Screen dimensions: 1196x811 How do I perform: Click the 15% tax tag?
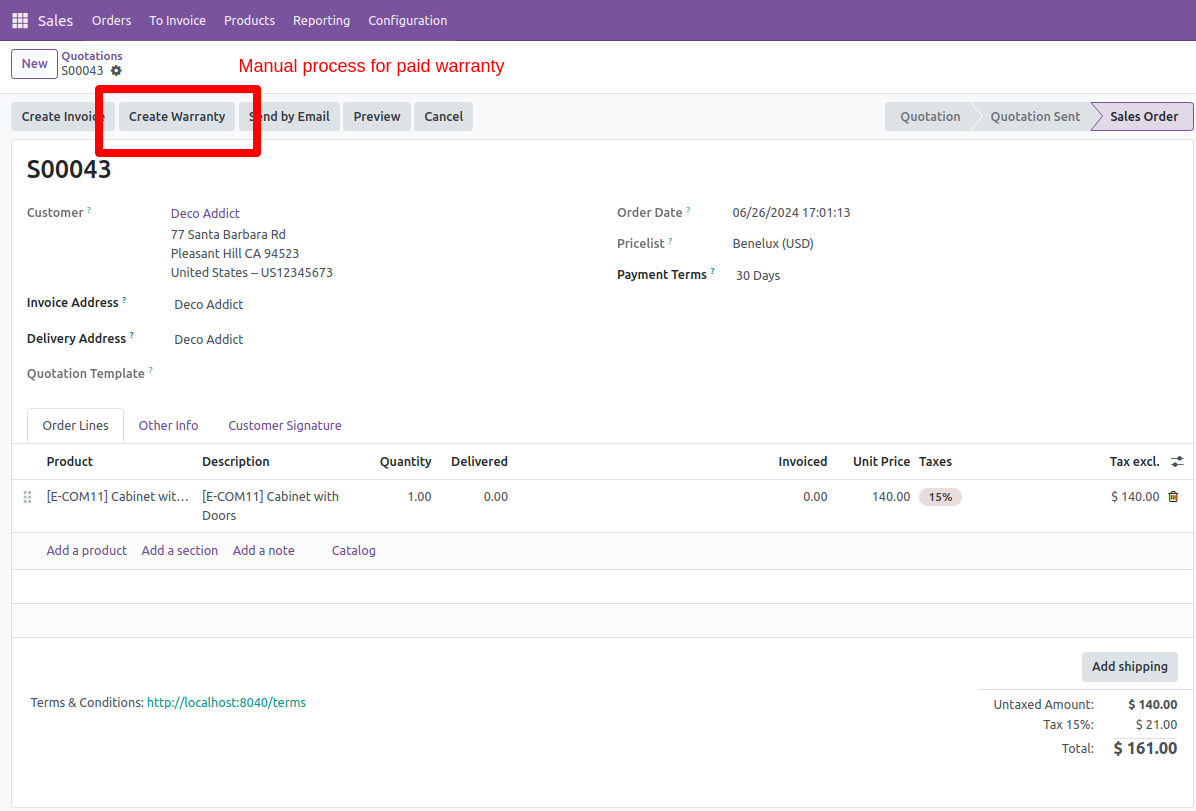940,496
